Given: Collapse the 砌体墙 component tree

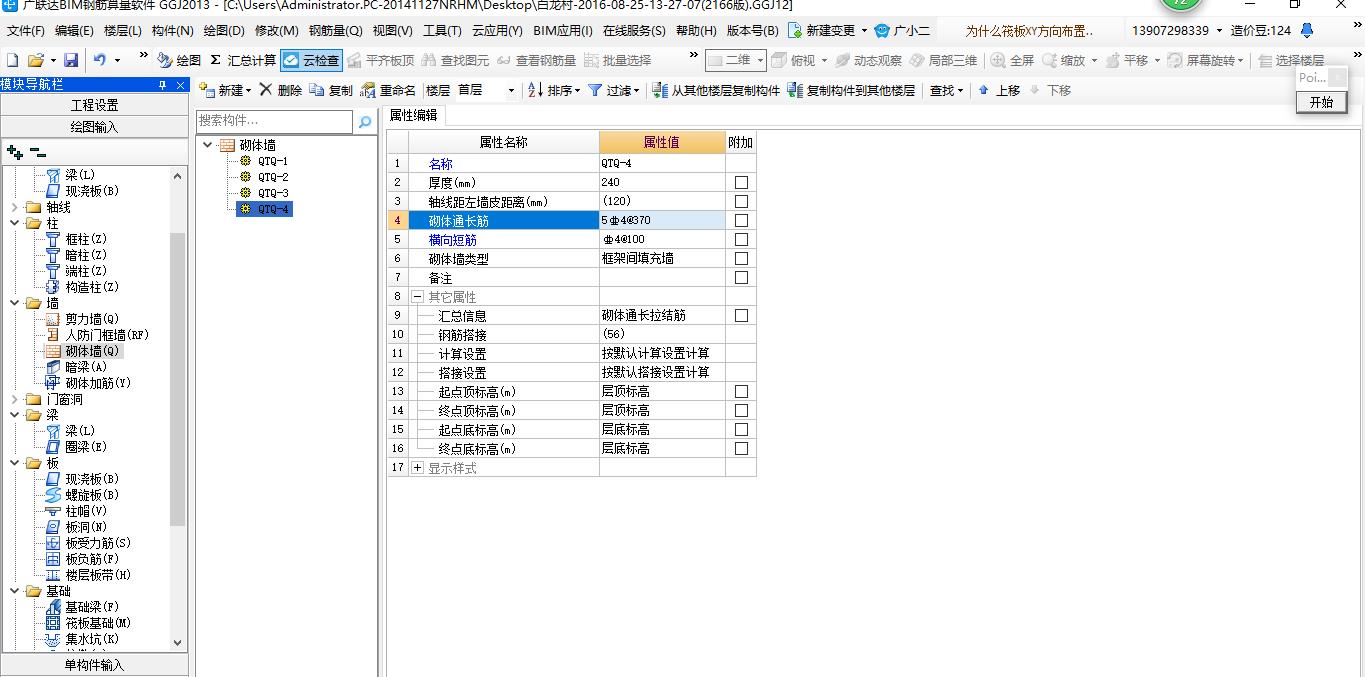Looking at the screenshot, I should 207,145.
